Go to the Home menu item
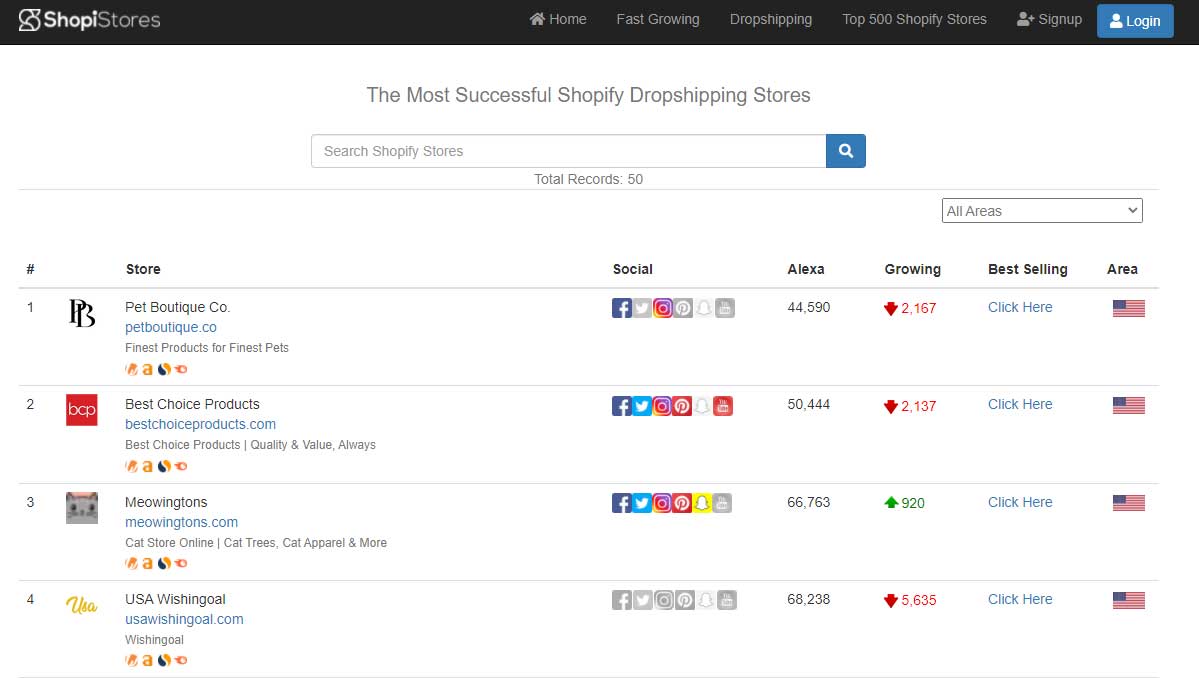Image resolution: width=1199 pixels, height=678 pixels. pos(558,19)
